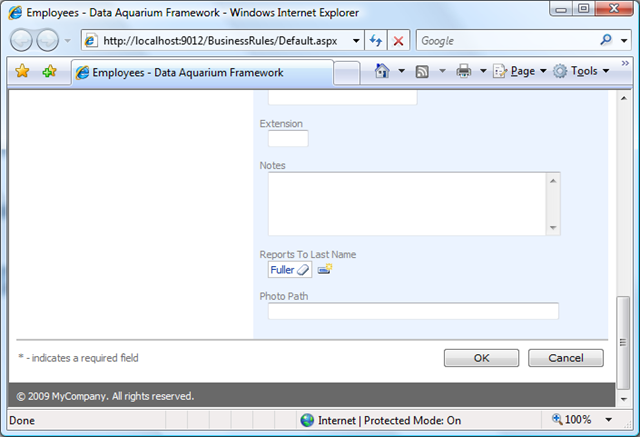Click the 'Reports To Last Name' label

pyautogui.click(x=308, y=255)
